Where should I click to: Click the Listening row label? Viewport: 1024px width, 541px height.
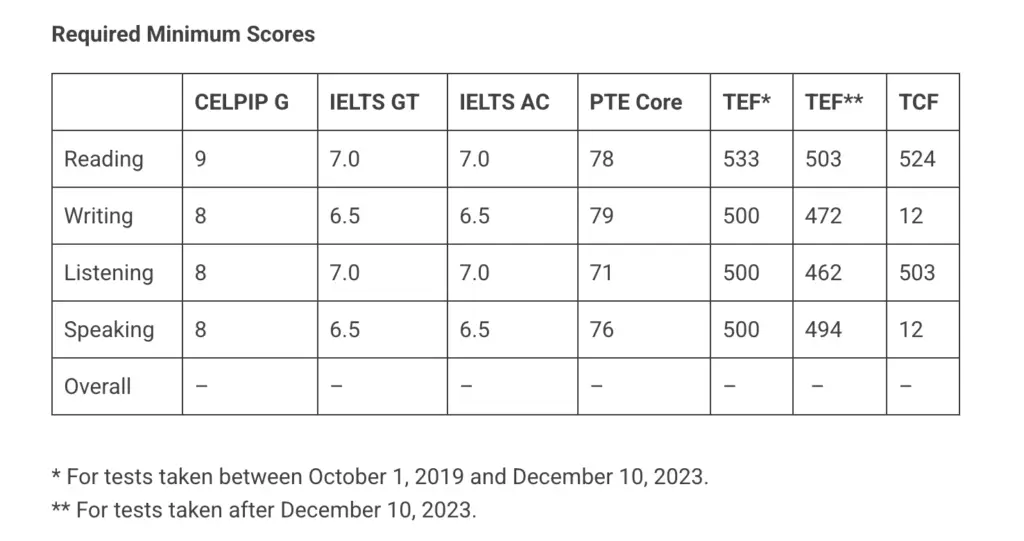click(x=109, y=273)
